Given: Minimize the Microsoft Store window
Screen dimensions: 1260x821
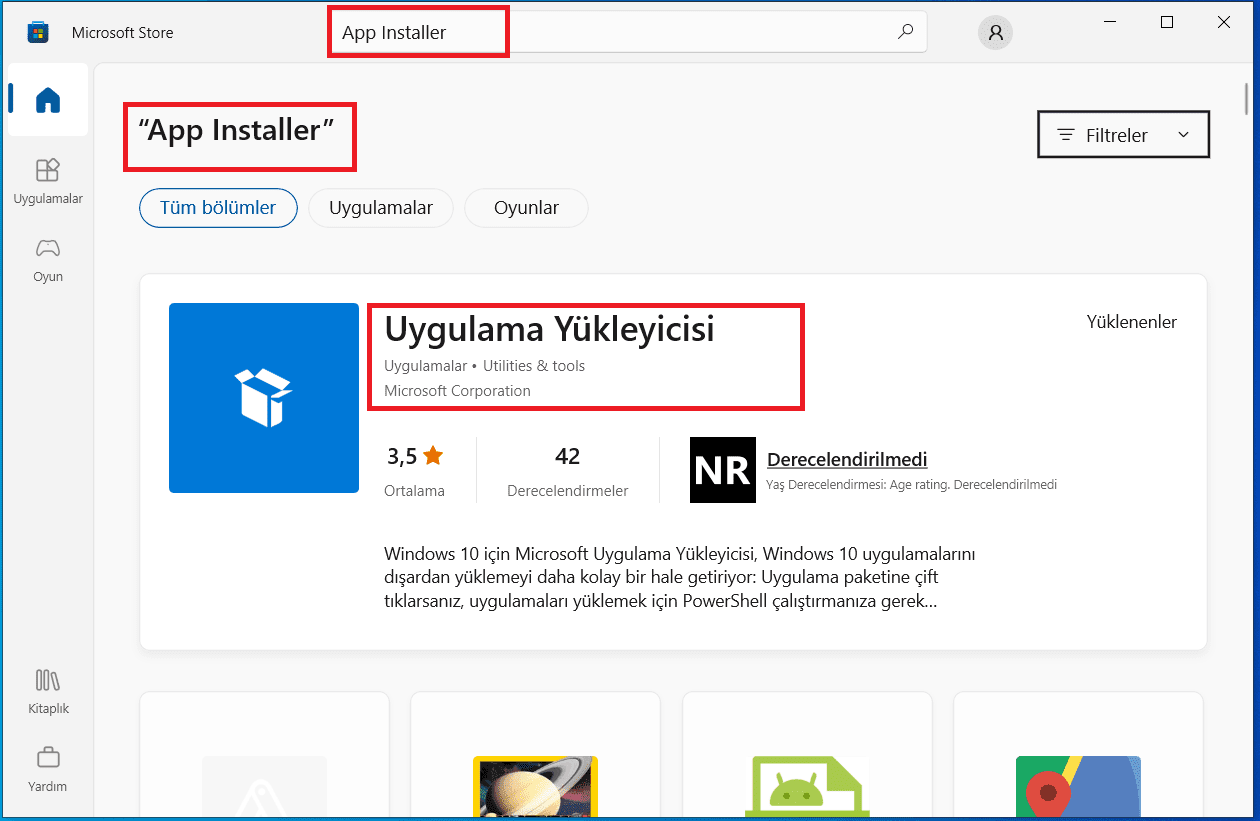Looking at the screenshot, I should tap(1110, 22).
